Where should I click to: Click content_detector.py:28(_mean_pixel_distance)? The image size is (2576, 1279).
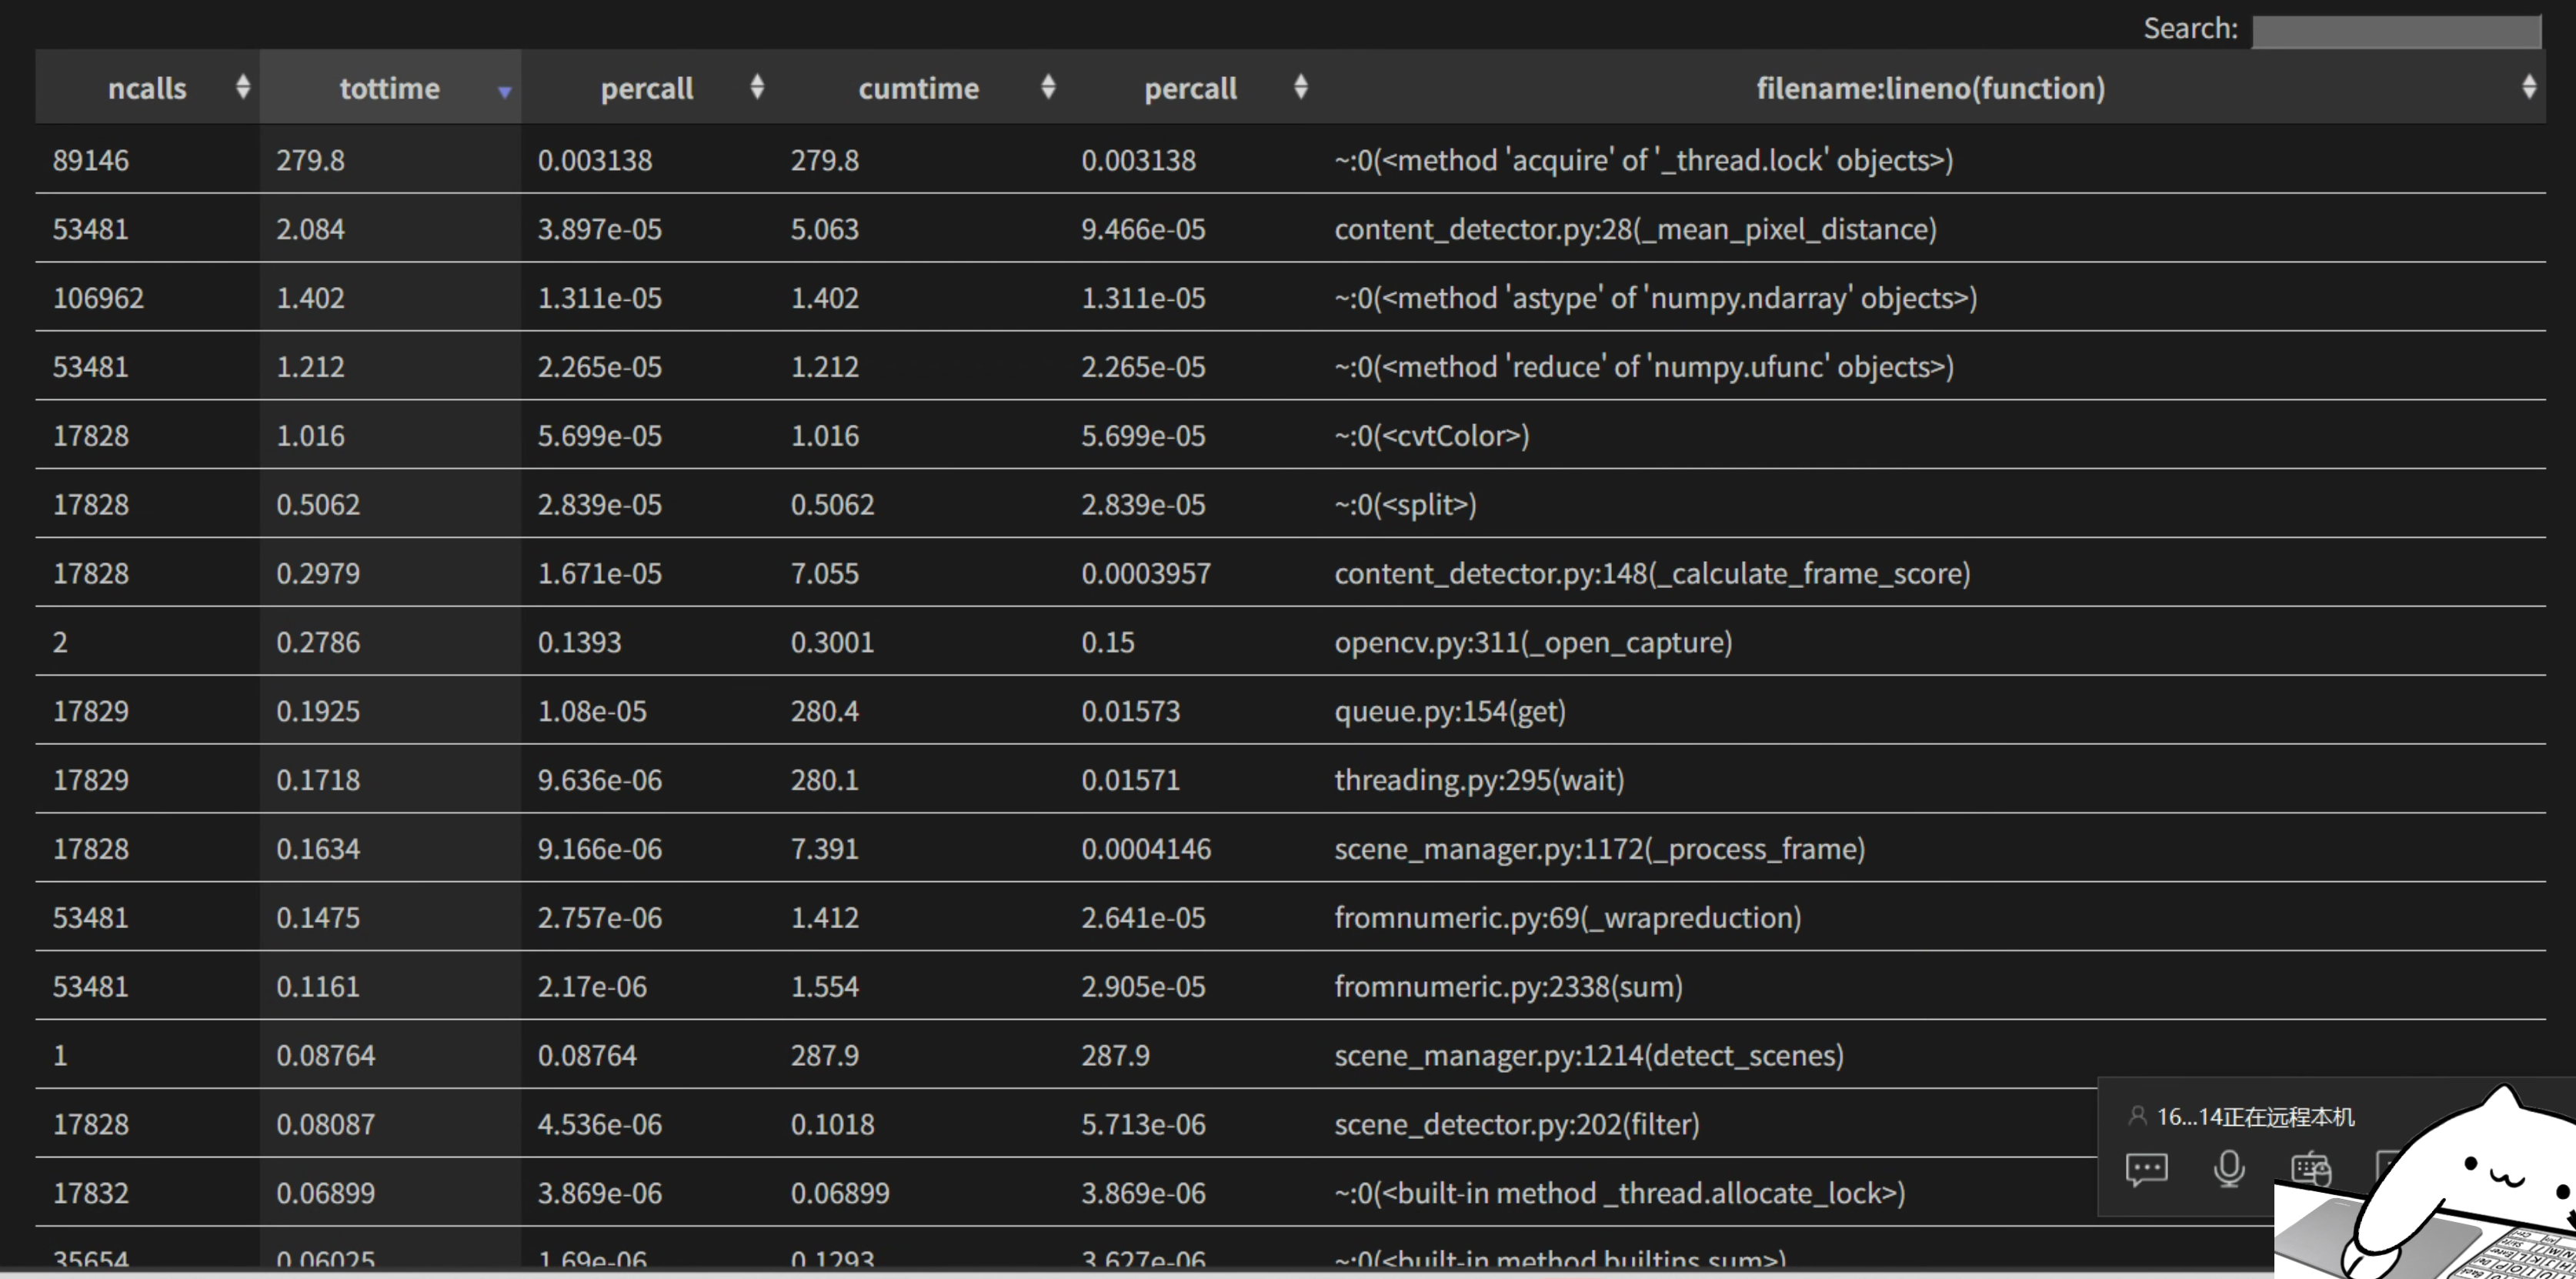(1635, 229)
